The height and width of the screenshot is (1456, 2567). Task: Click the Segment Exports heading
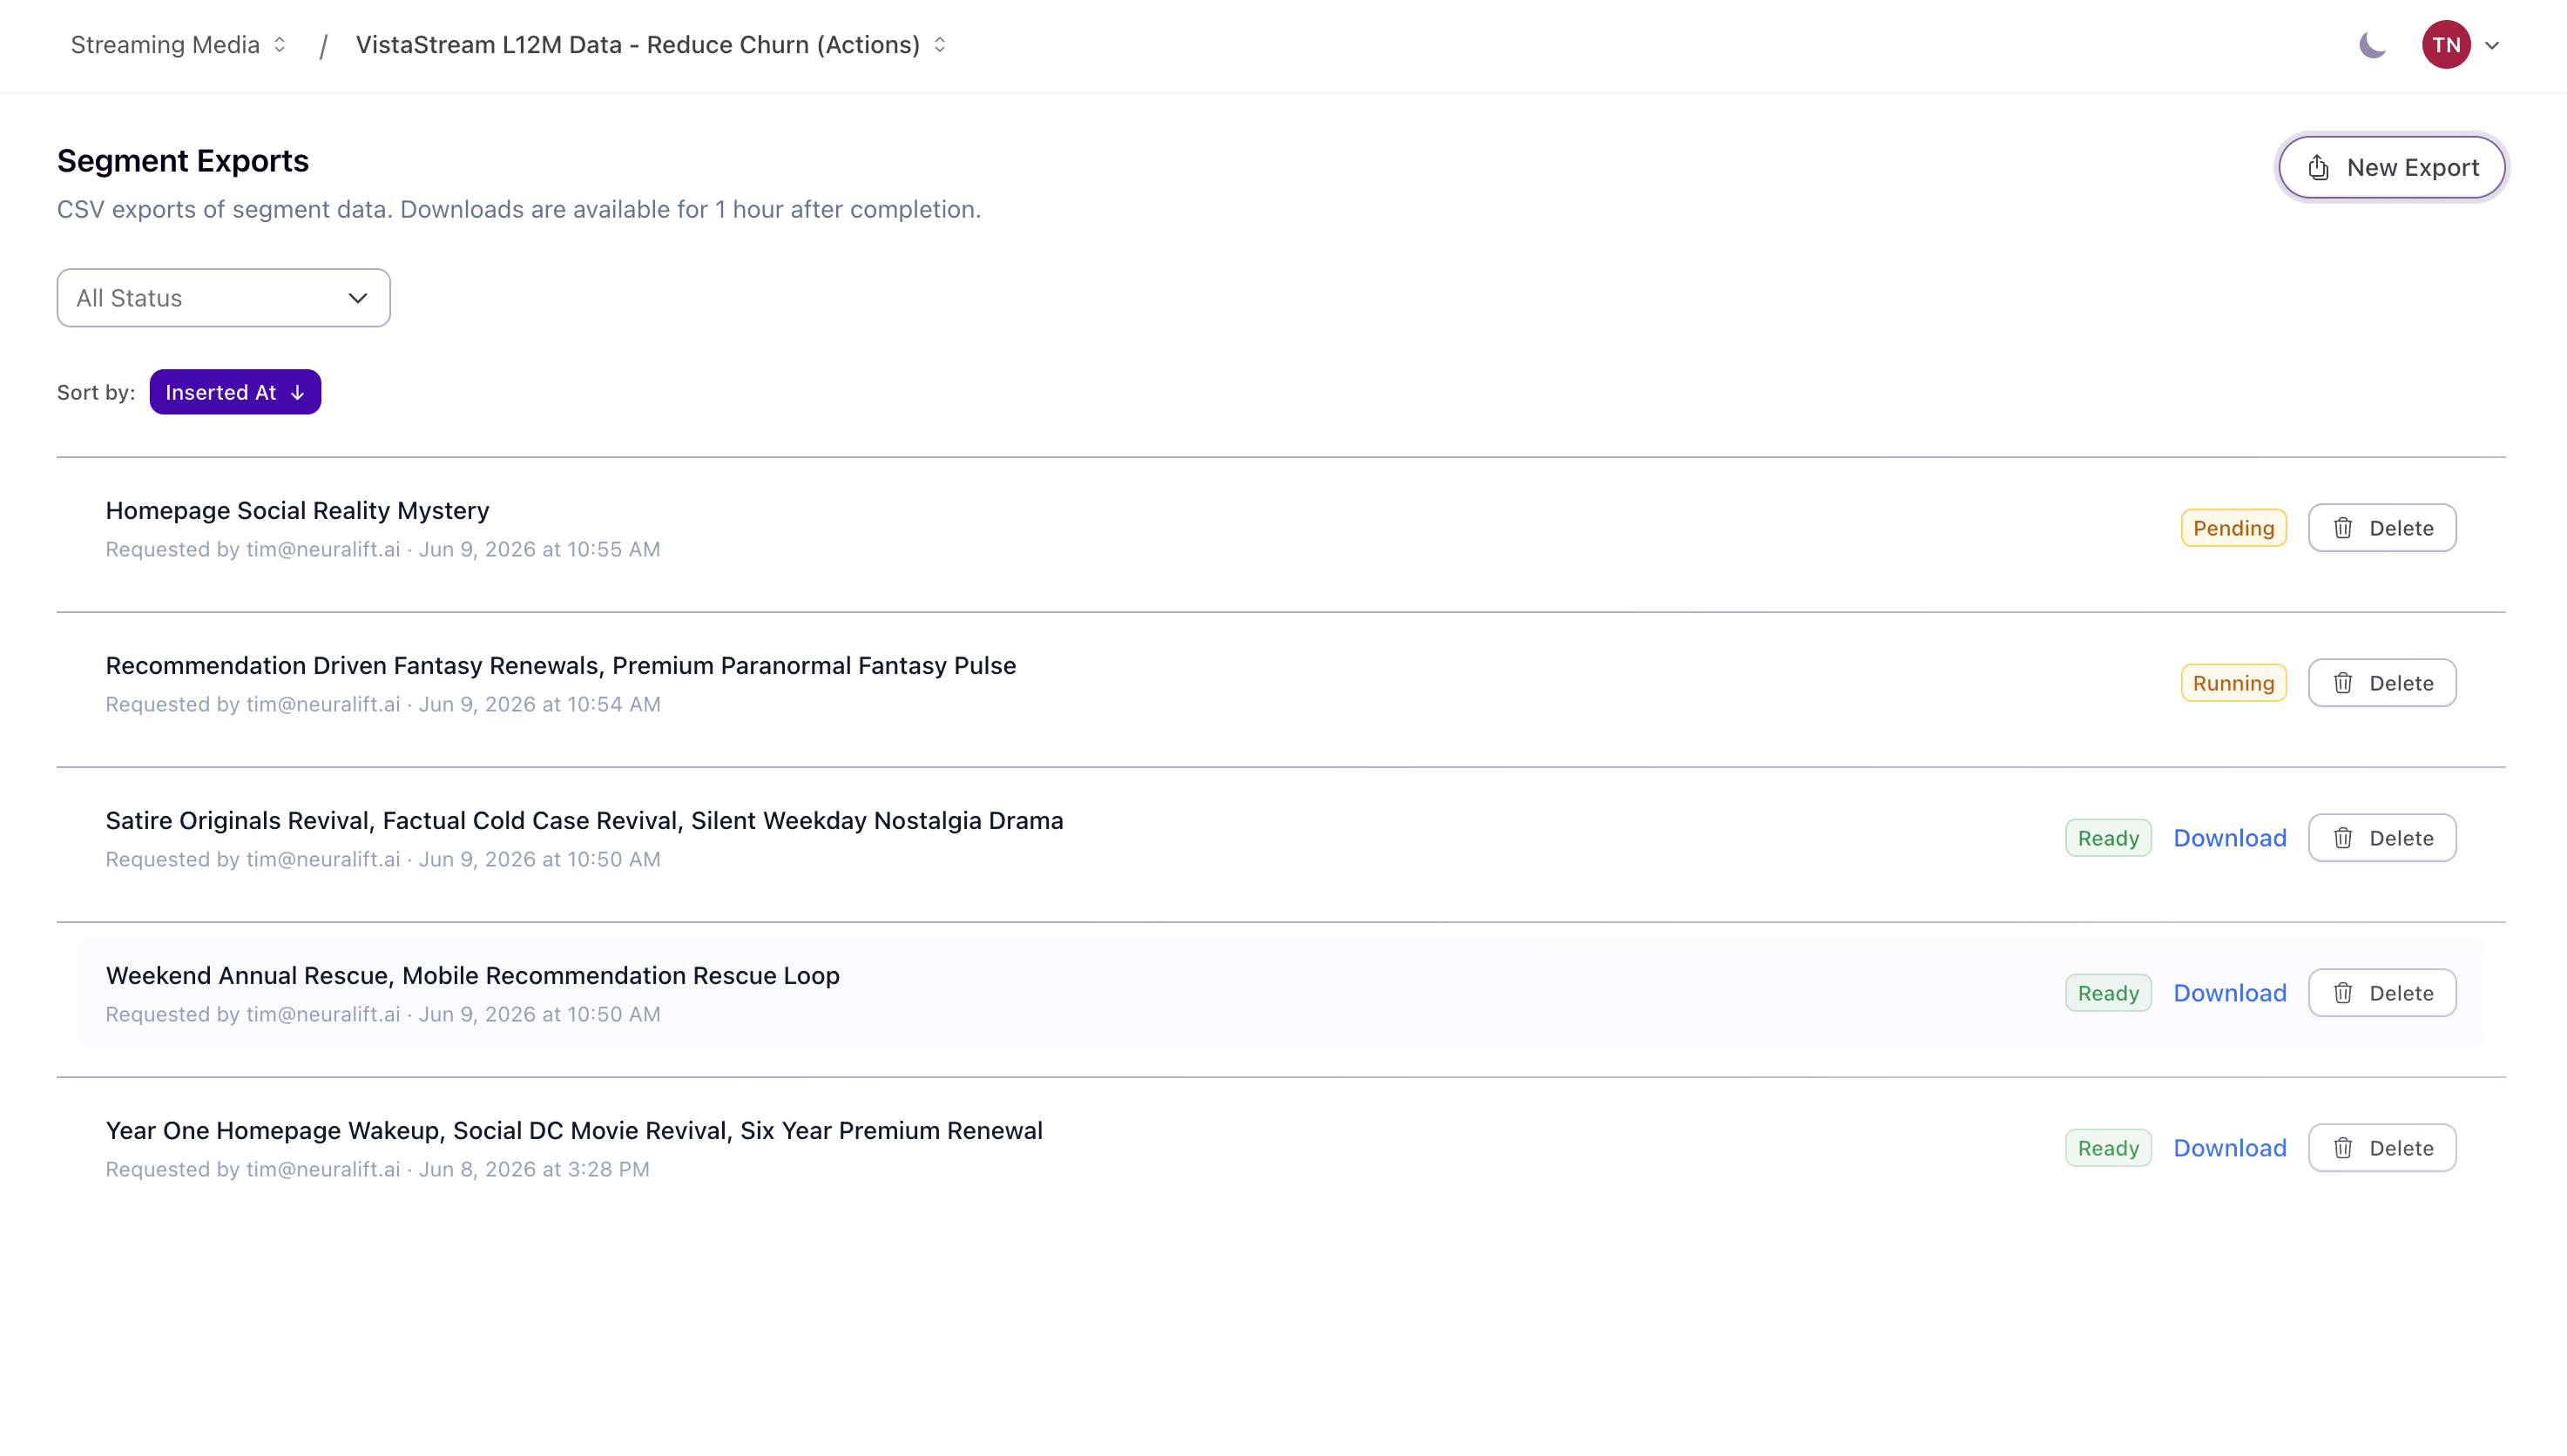(183, 161)
